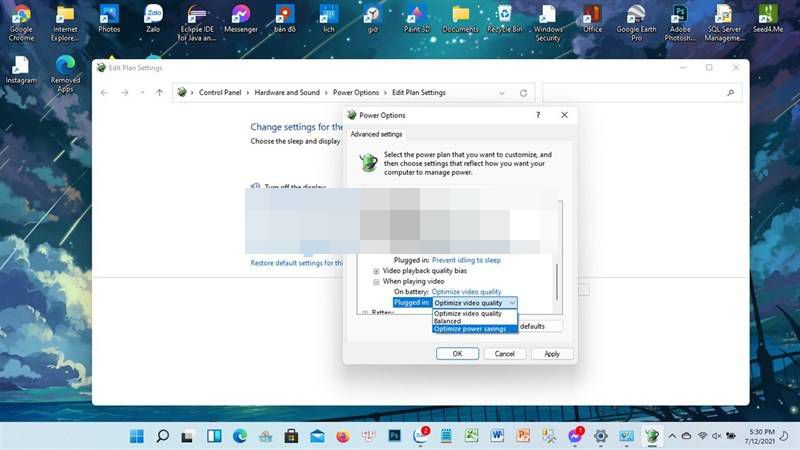Click the up-one-level arrow in the address bar
Image resolution: width=800 pixels, height=450 pixels.
159,93
